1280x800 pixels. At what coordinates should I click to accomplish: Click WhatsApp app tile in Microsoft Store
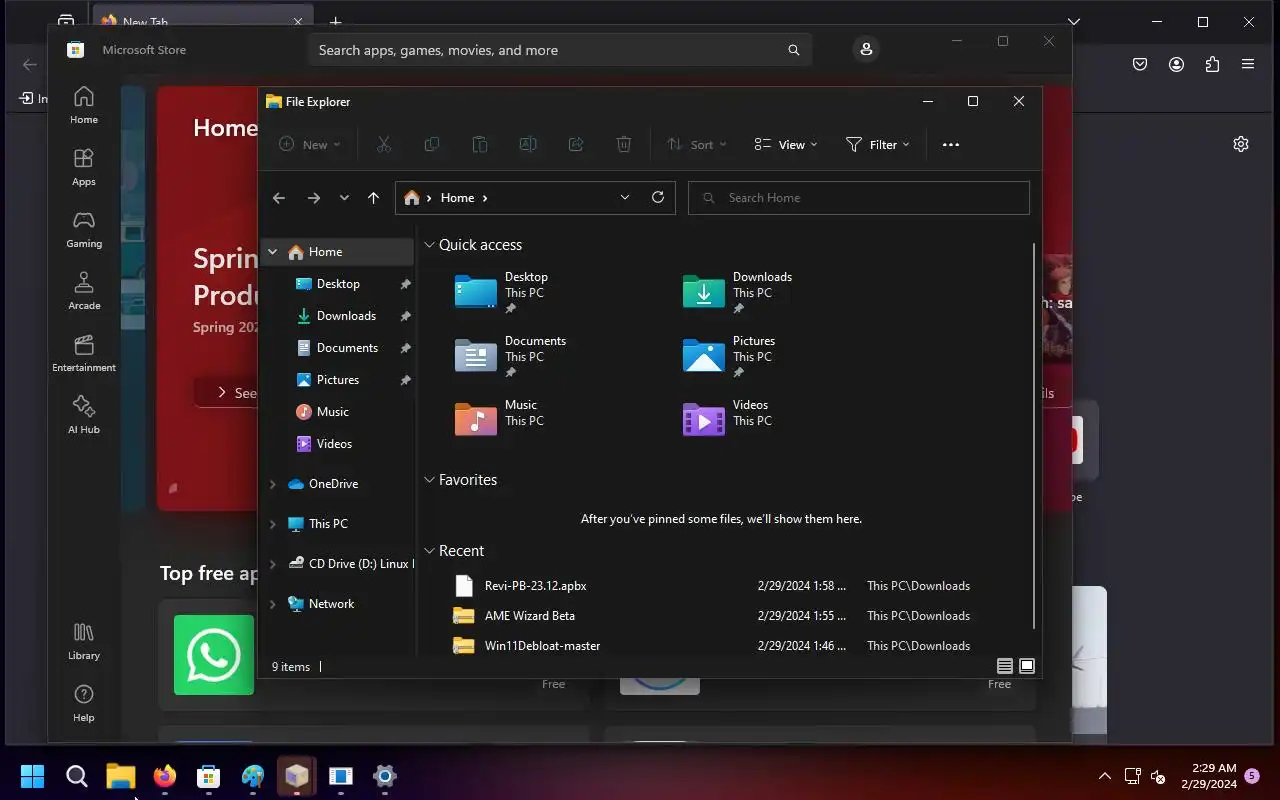coord(214,655)
